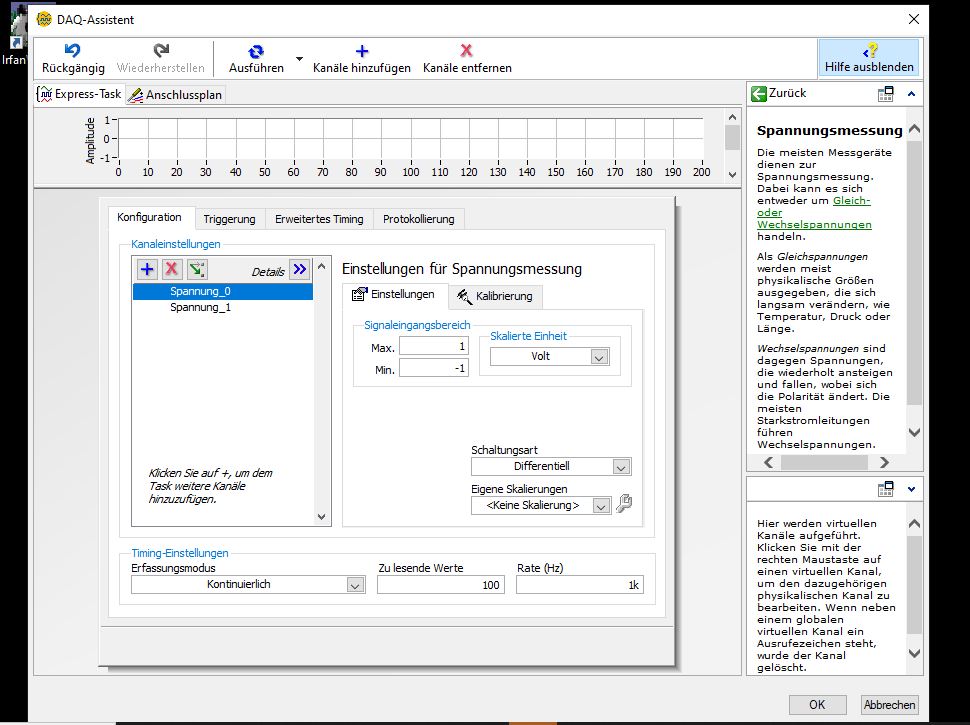Viewport: 970px width, 725px height.
Task: Click Spannungsmessung help scroll up arrow
Action: coord(914,129)
